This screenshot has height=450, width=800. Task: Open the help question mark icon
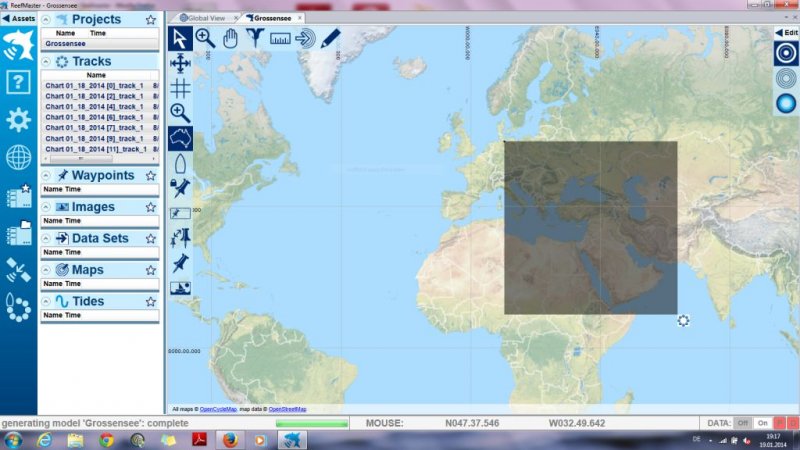pos(18,82)
